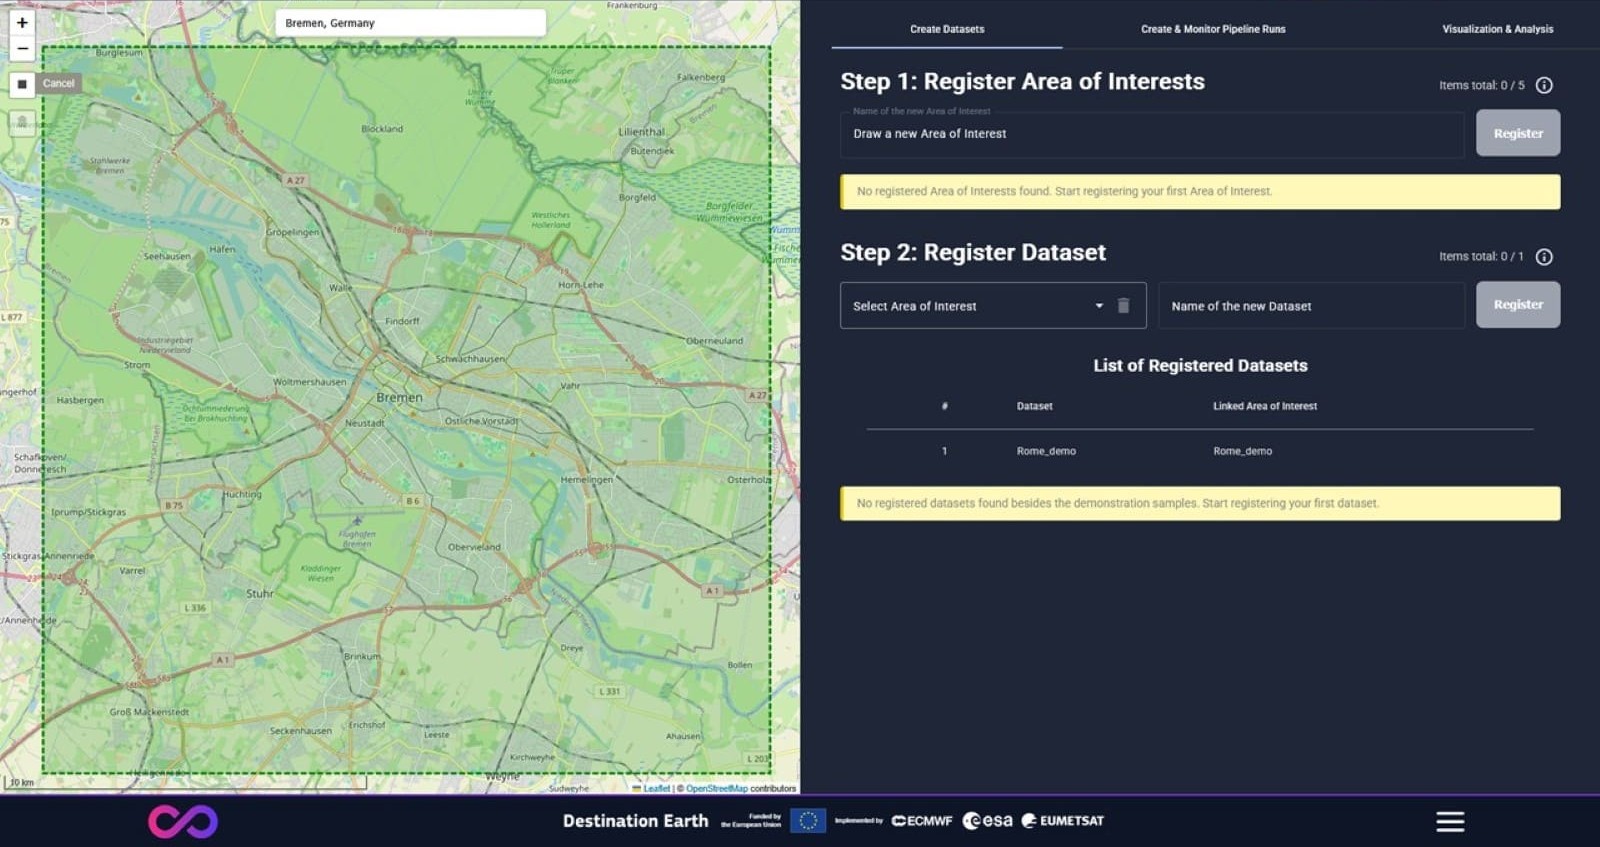Open info icon for Step 2 items
Viewport: 1600px width, 847px height.
1544,257
